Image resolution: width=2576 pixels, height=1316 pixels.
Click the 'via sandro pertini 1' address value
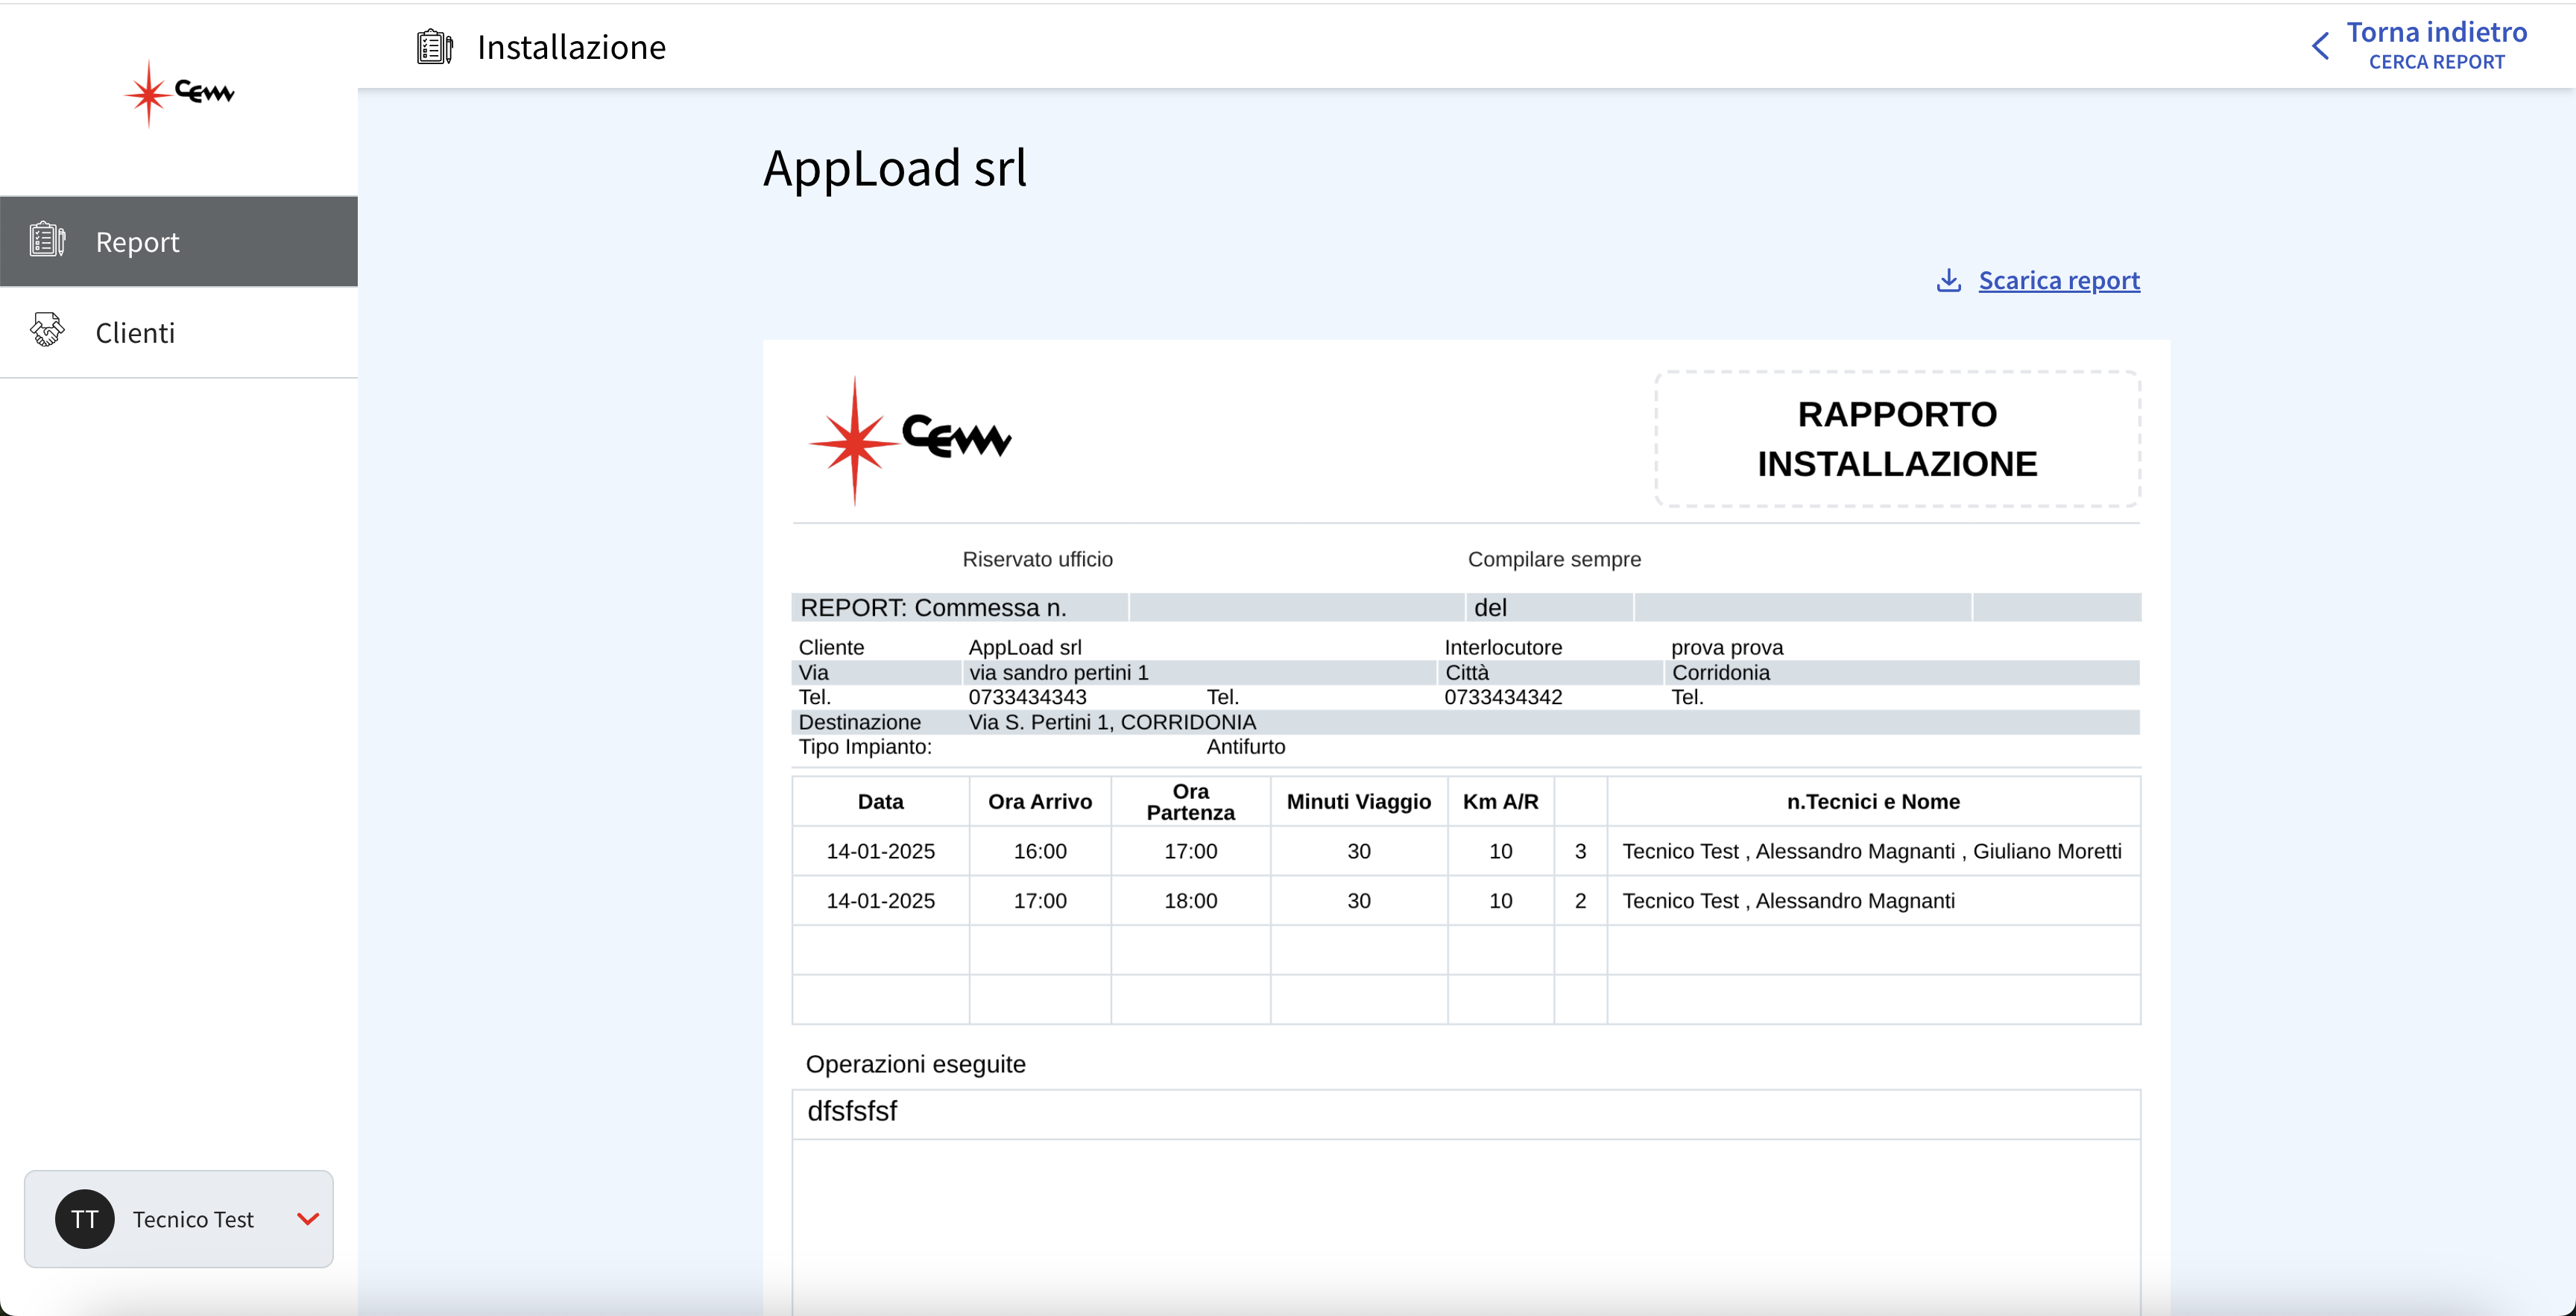(x=1059, y=672)
